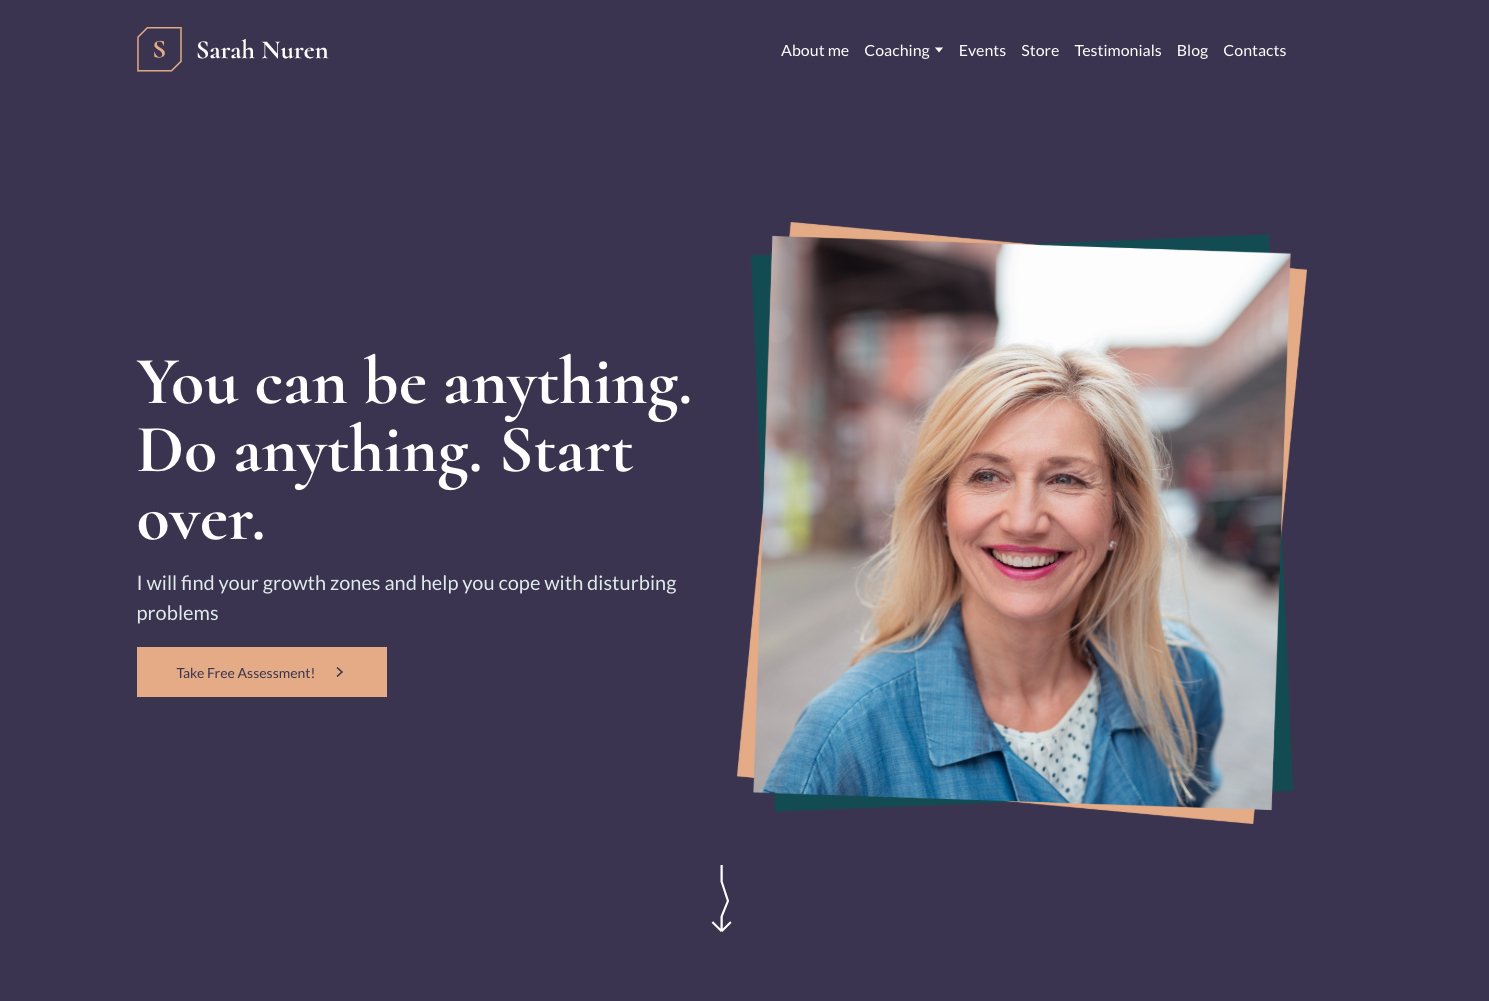Click the Sarah Nuren site title
The height and width of the screenshot is (1001, 1489).
pyautogui.click(x=262, y=50)
